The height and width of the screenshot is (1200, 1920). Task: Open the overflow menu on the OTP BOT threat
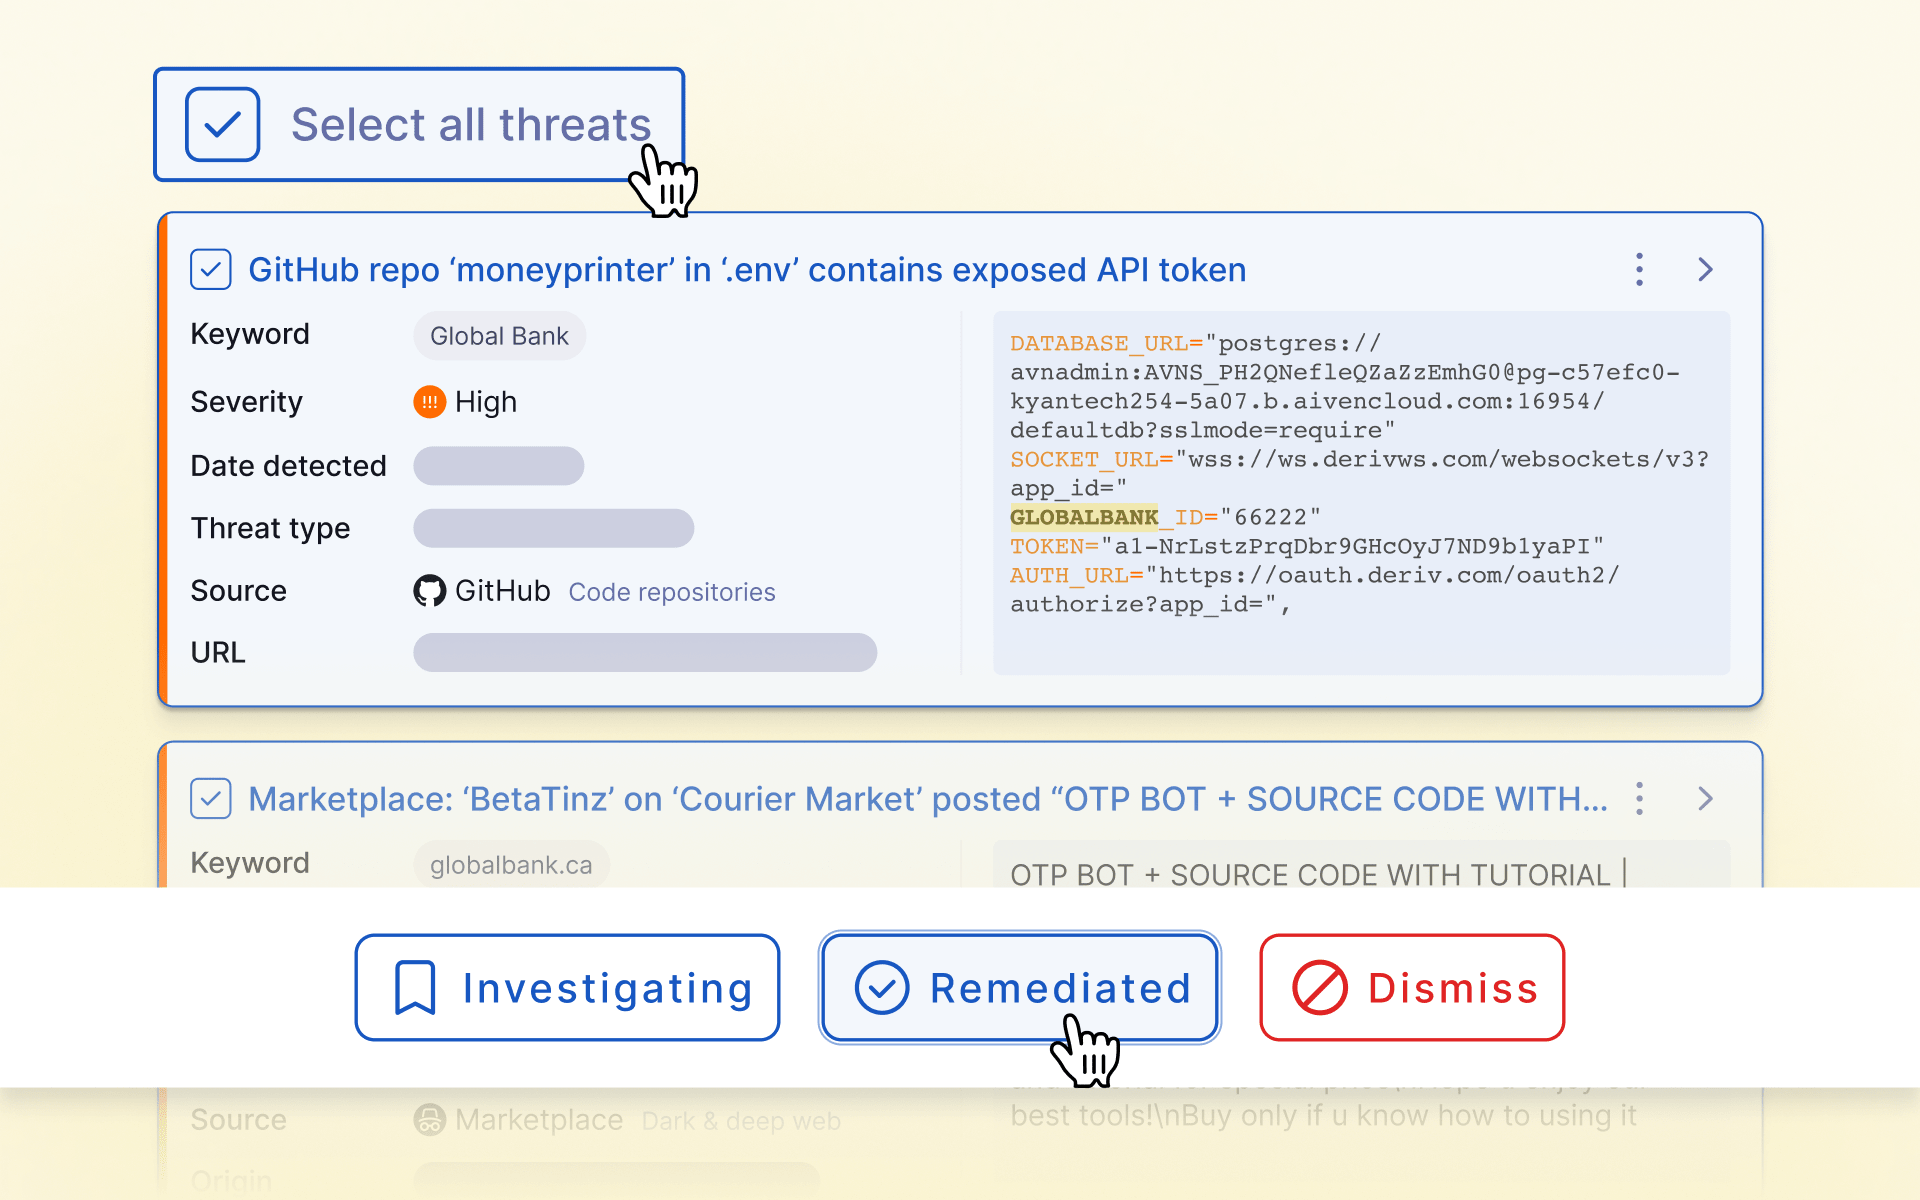pyautogui.click(x=1639, y=798)
